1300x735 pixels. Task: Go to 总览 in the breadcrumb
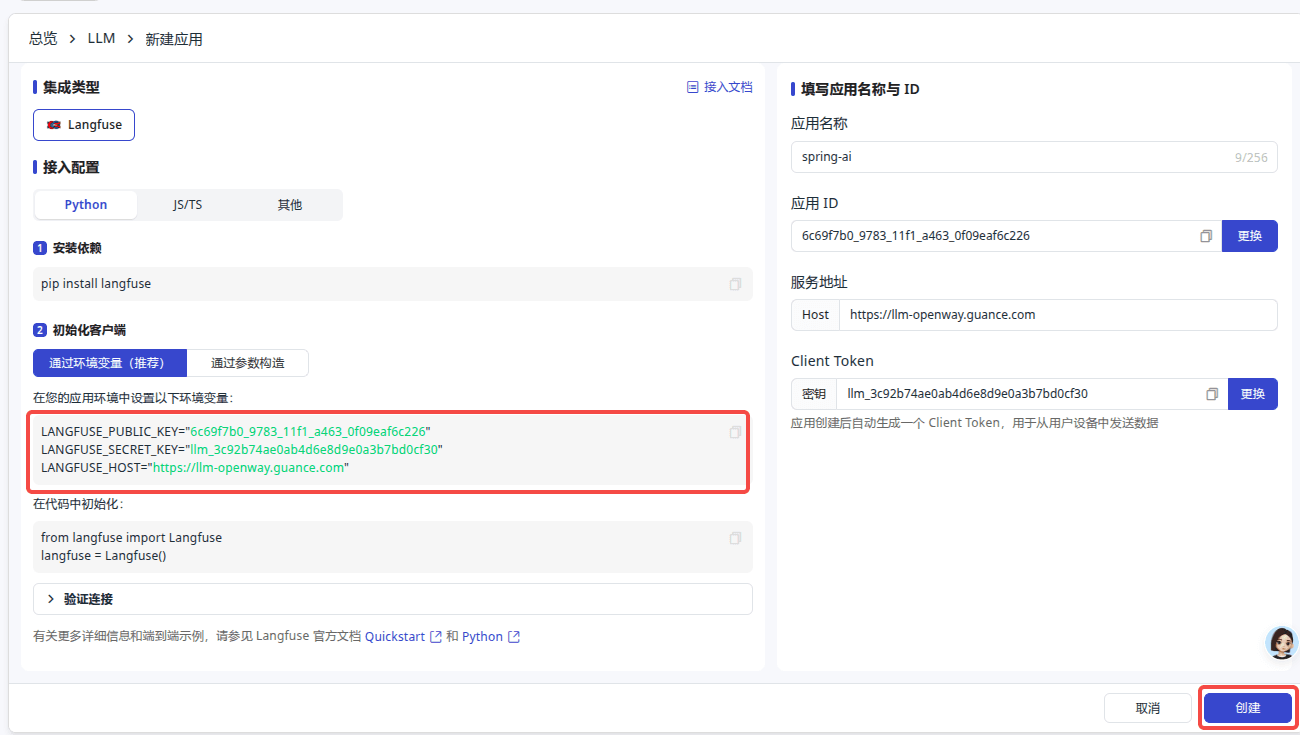tap(43, 39)
